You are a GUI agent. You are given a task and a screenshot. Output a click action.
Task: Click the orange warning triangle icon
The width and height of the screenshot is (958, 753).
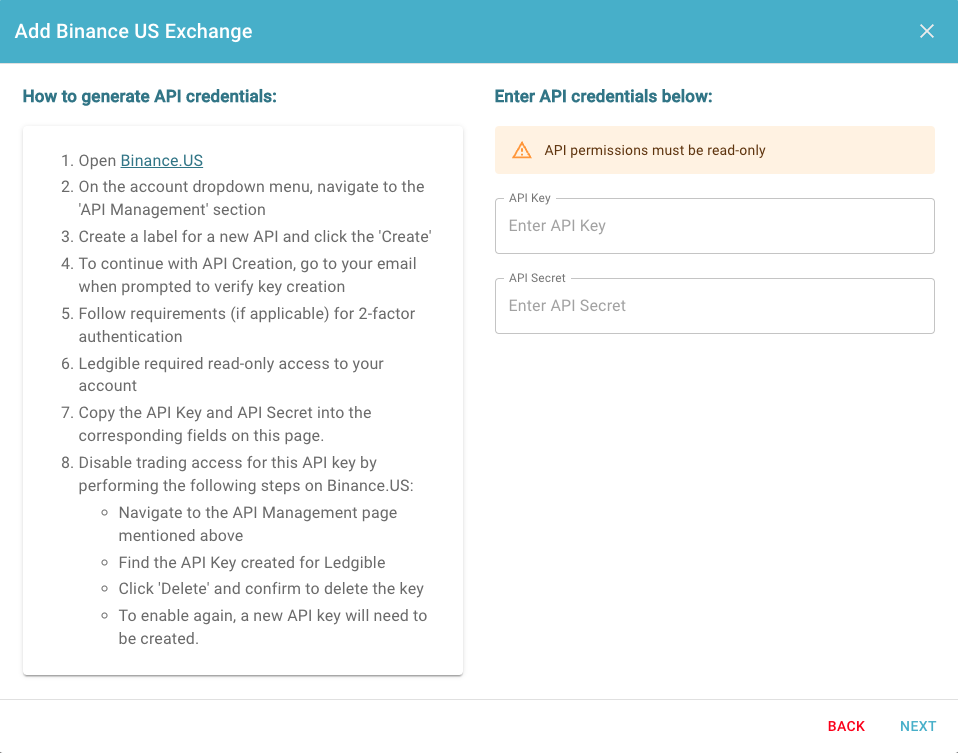click(x=521, y=150)
